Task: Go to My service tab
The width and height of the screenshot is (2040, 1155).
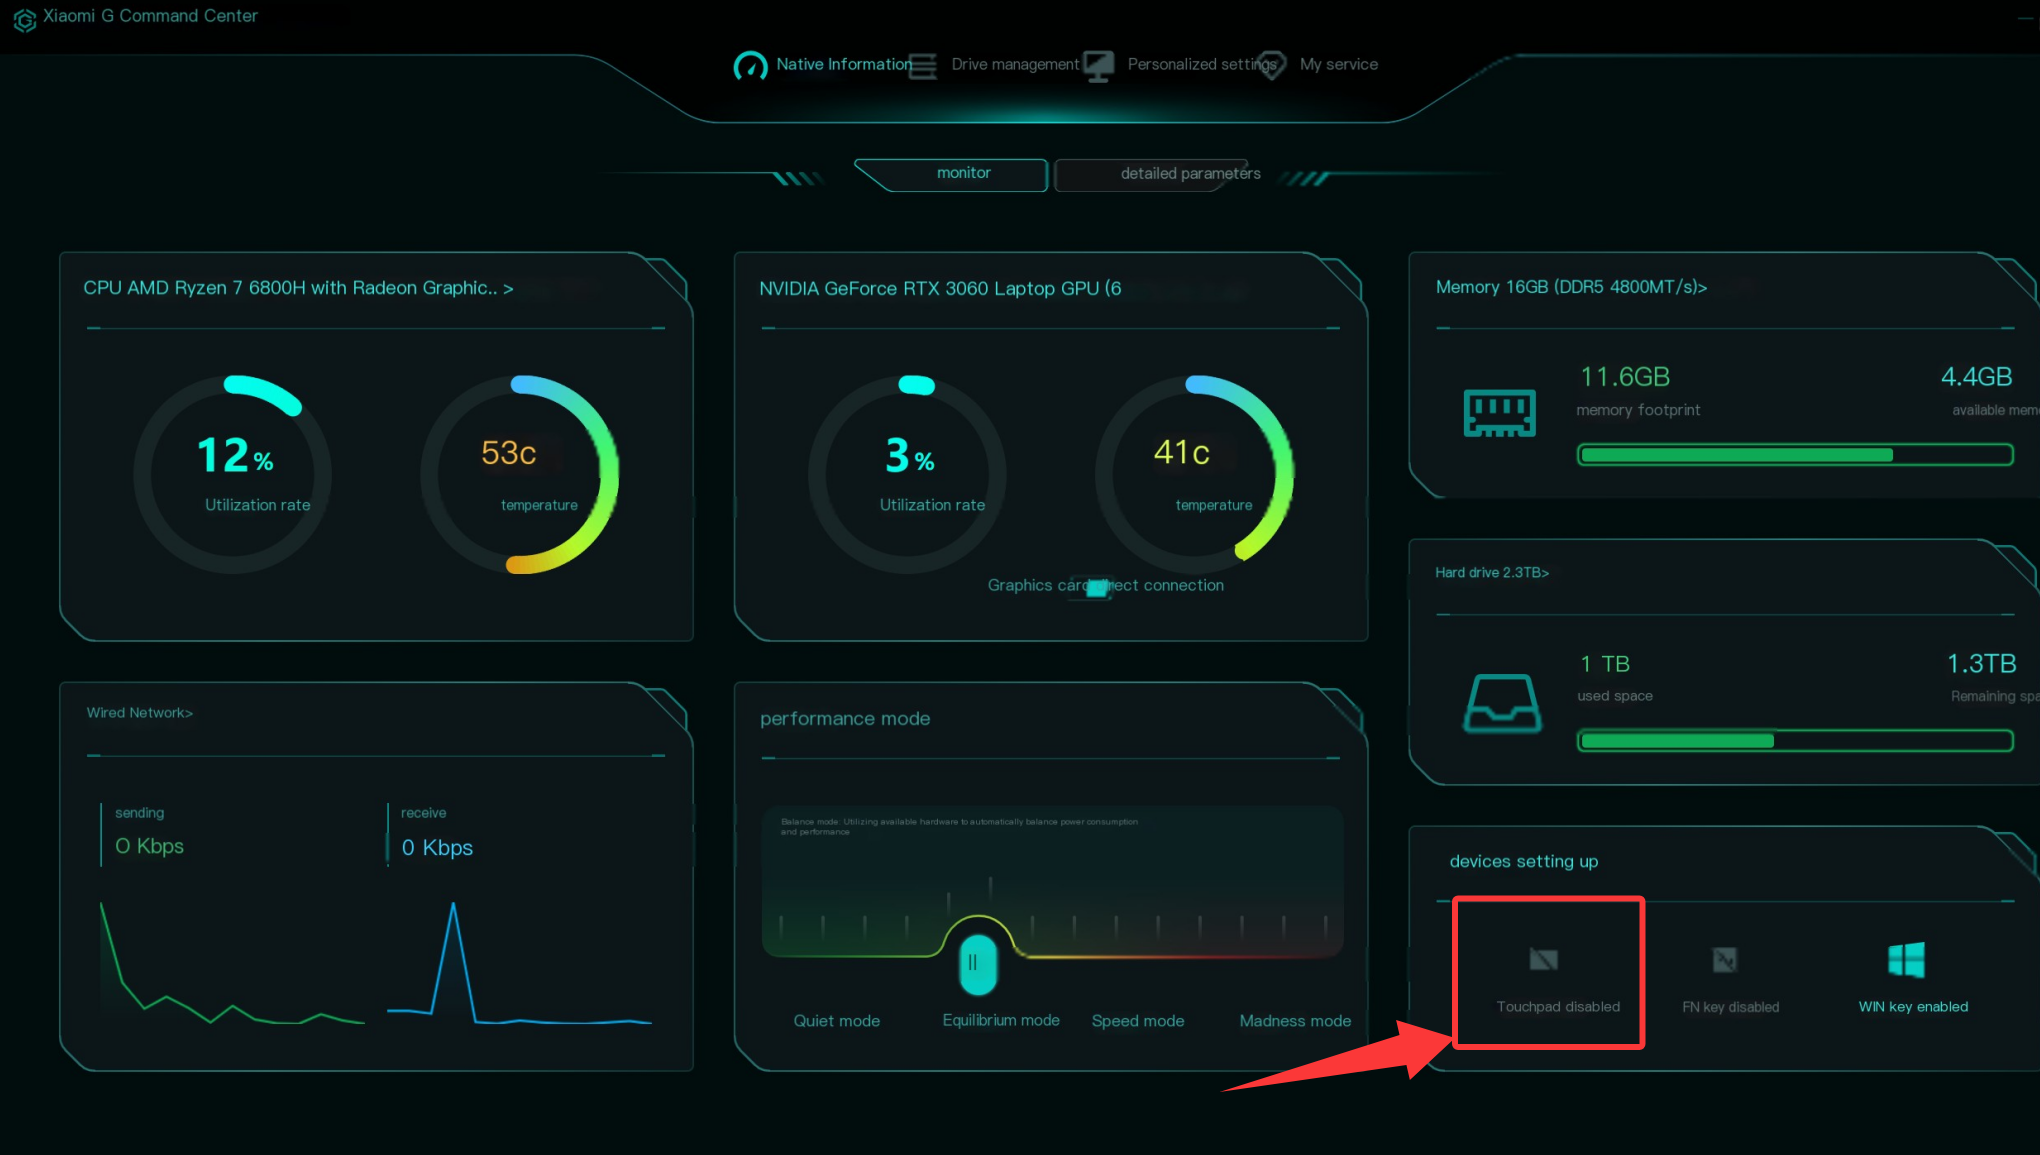Action: pos(1339,64)
